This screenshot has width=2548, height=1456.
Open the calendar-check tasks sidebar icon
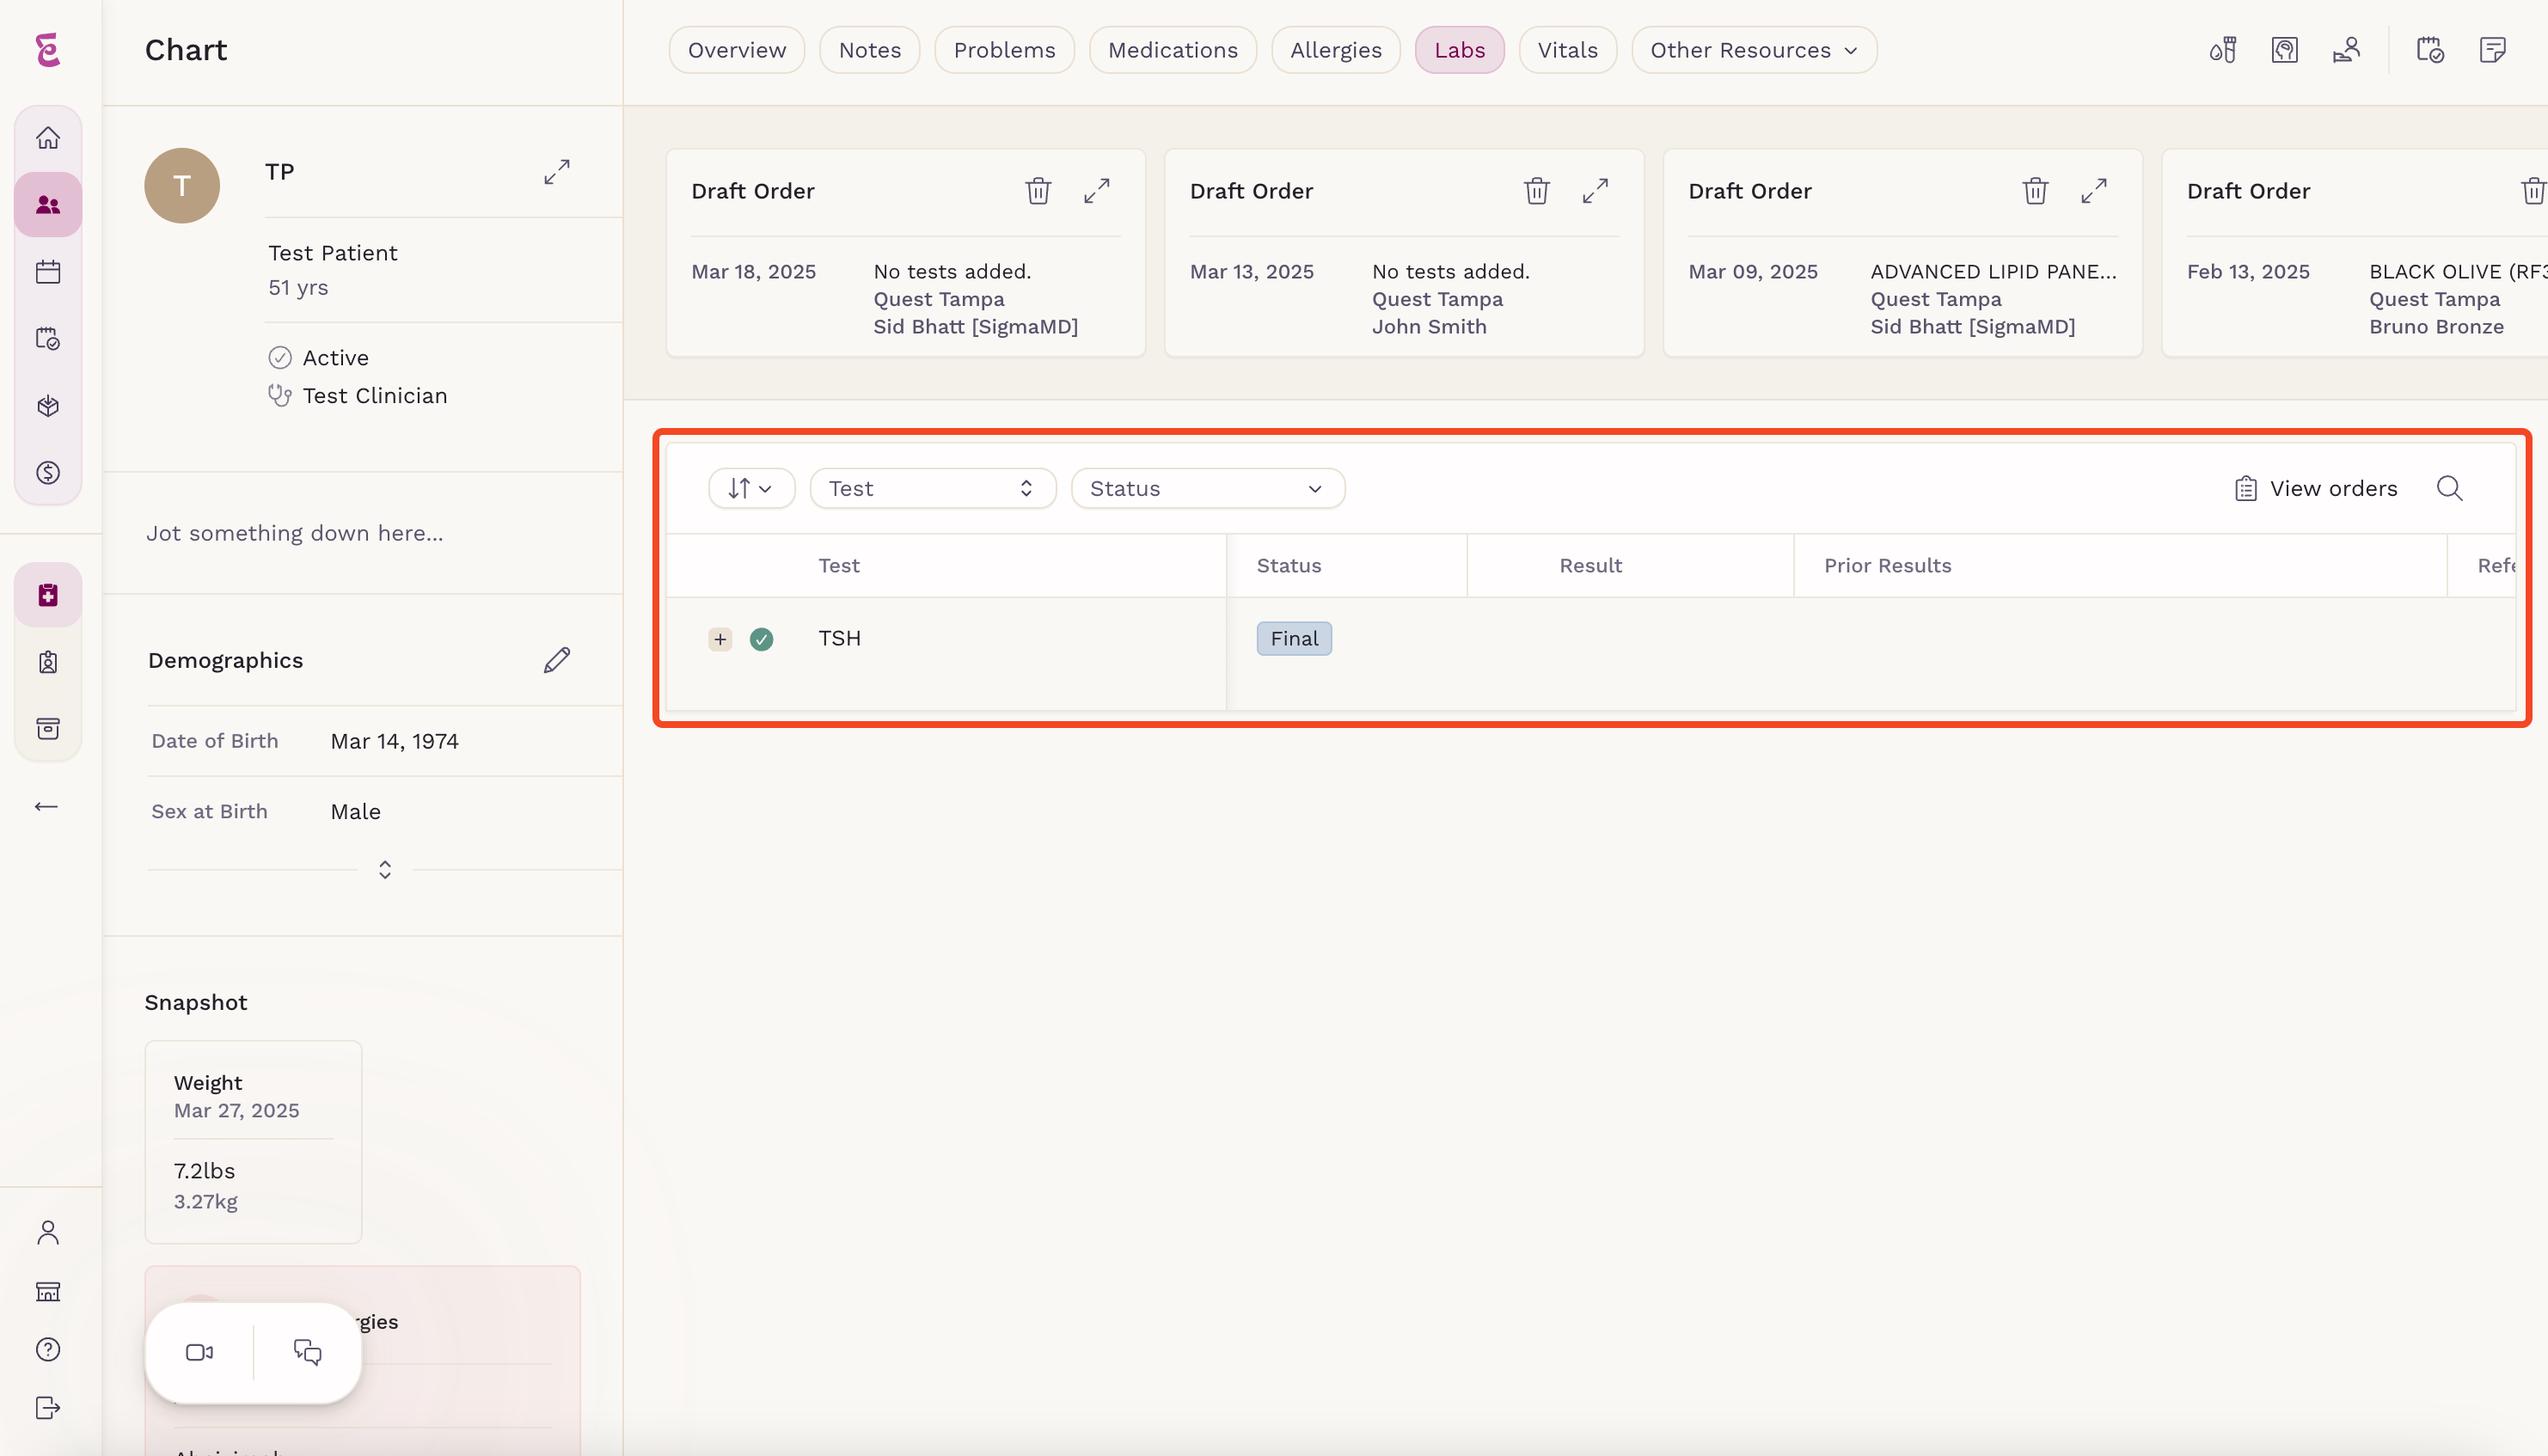click(x=48, y=339)
